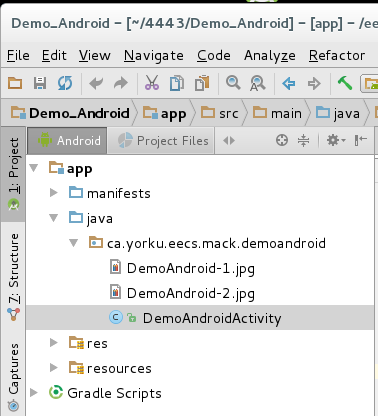Click the Undo arrow in toolbar
Screen dimensions: 378x416
(96, 83)
